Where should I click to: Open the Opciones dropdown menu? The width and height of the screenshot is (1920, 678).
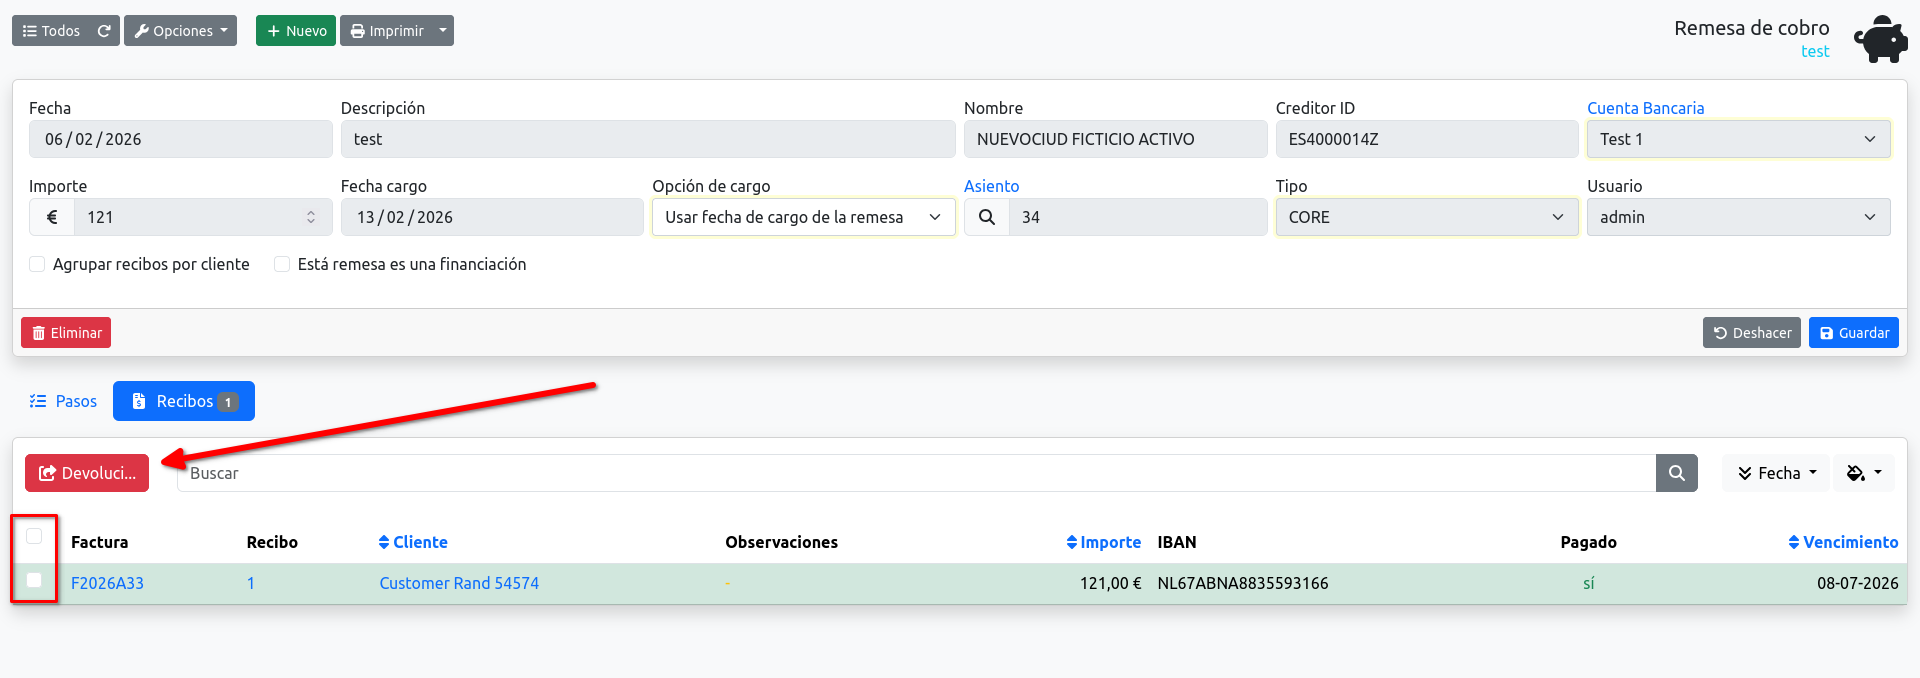pos(180,31)
